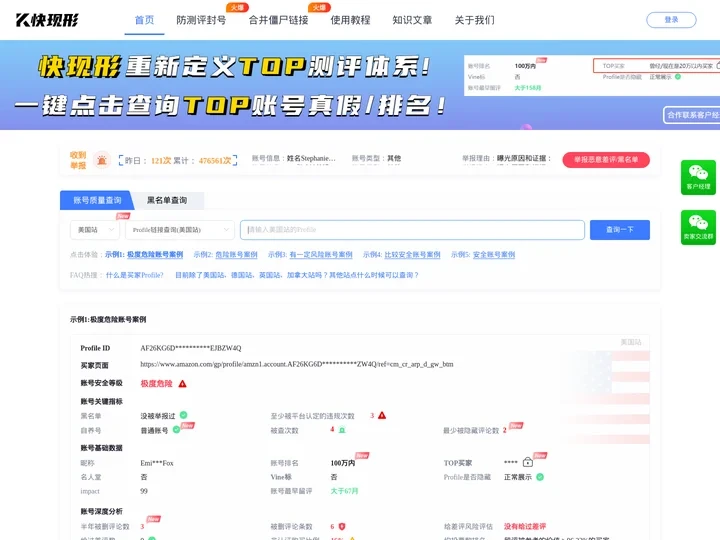Click Profile ID value AF26KG6D
The image size is (720, 540).
point(191,348)
